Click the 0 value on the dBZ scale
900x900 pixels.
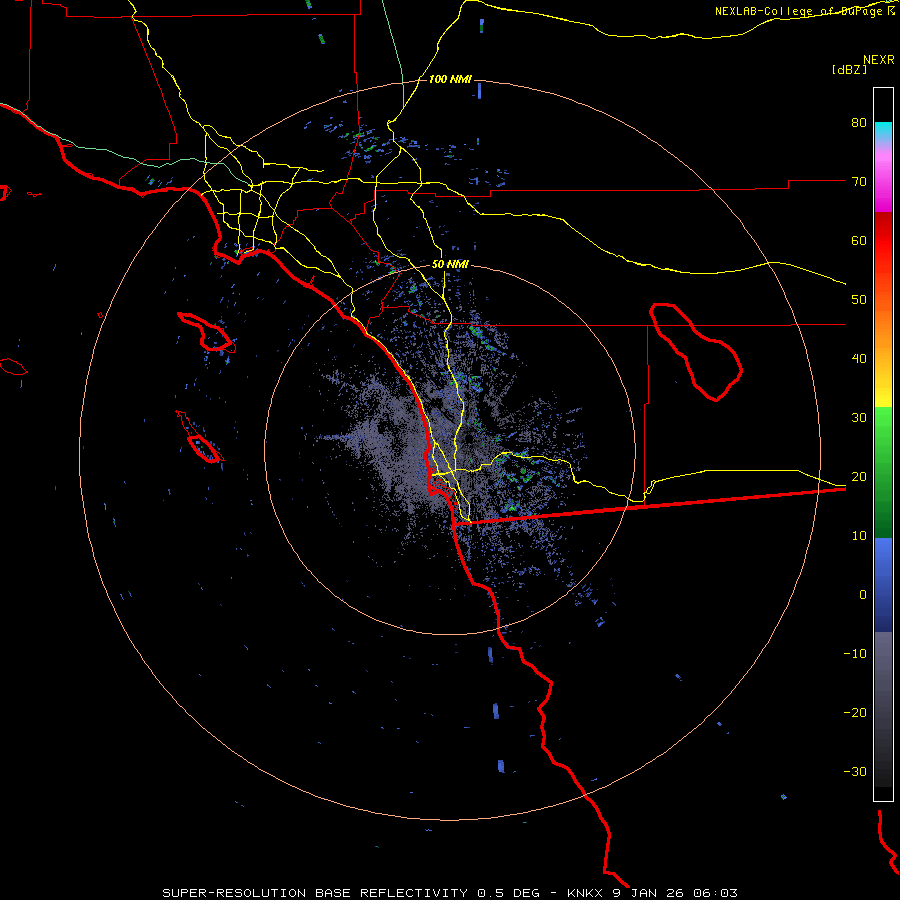tap(863, 595)
